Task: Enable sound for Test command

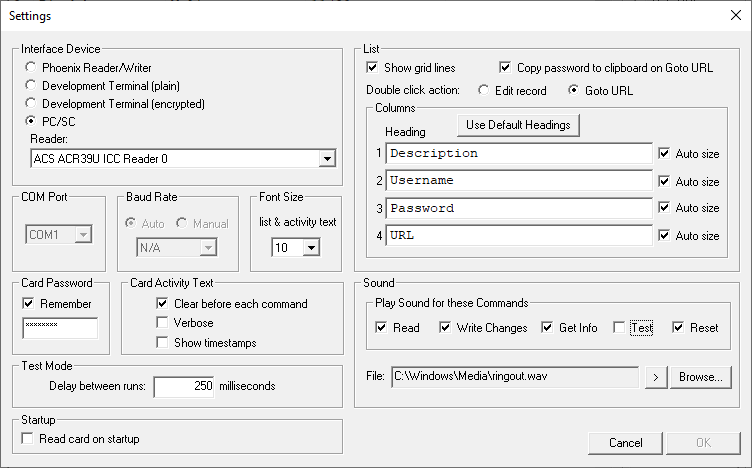Action: (x=620, y=327)
